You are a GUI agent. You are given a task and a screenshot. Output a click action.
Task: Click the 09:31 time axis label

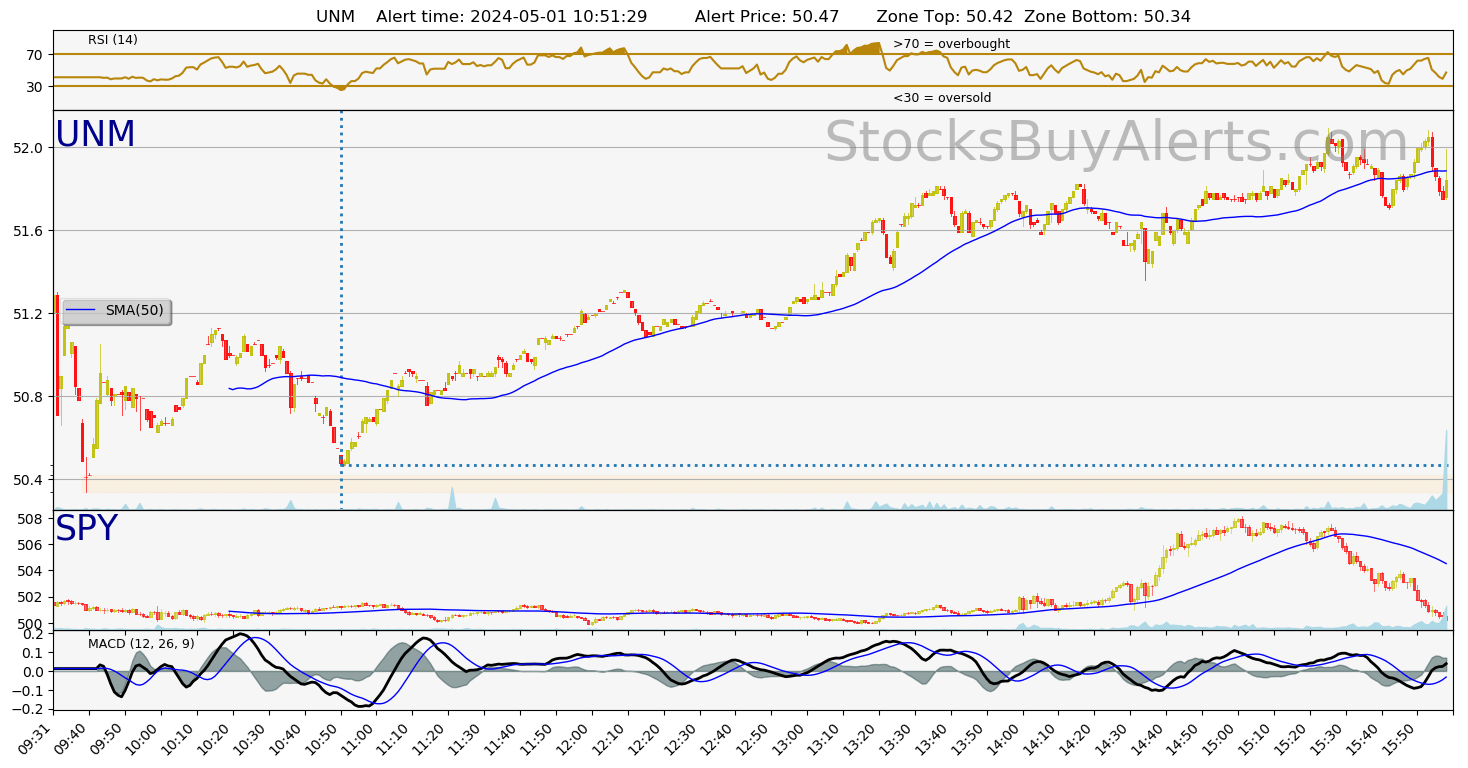[x=35, y=737]
